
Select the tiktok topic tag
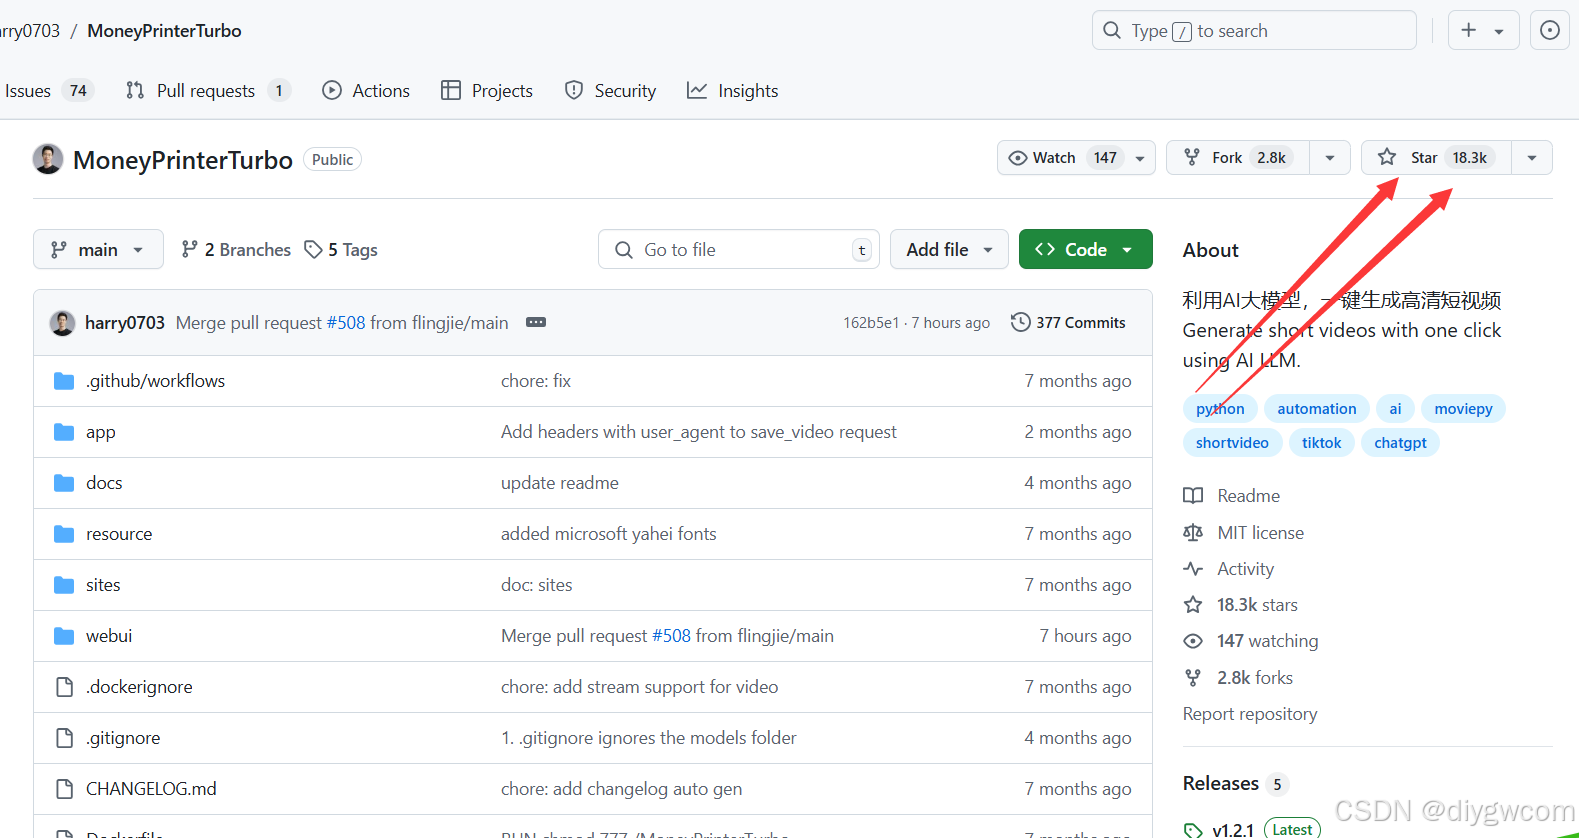(x=1321, y=443)
